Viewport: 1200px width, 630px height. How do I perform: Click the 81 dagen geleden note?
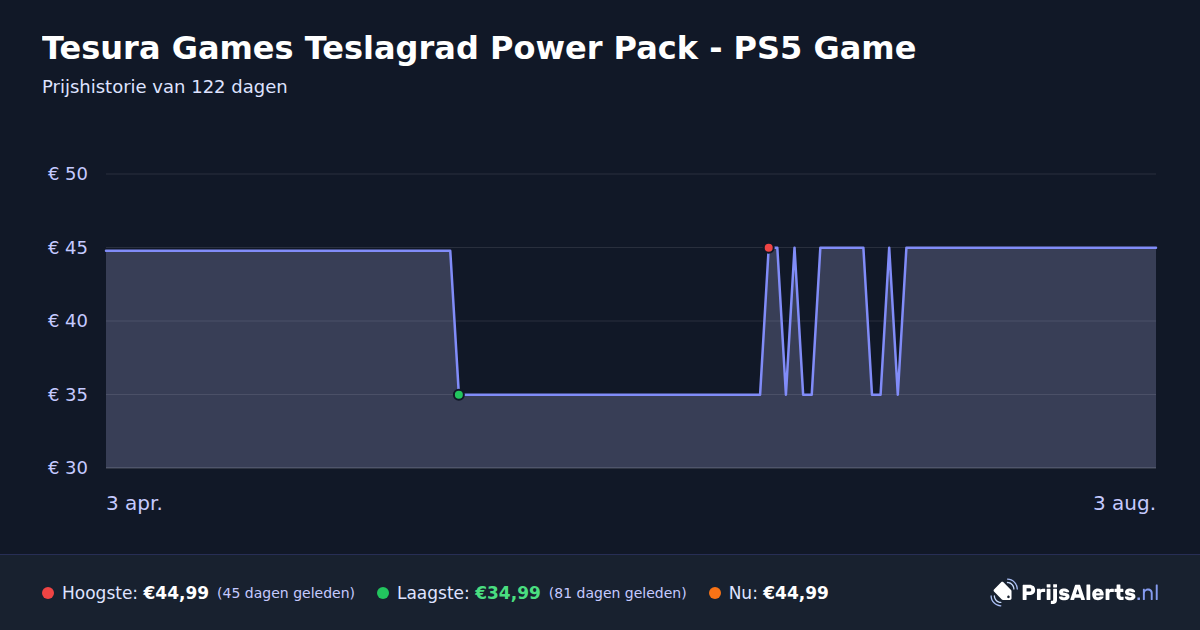coord(617,593)
